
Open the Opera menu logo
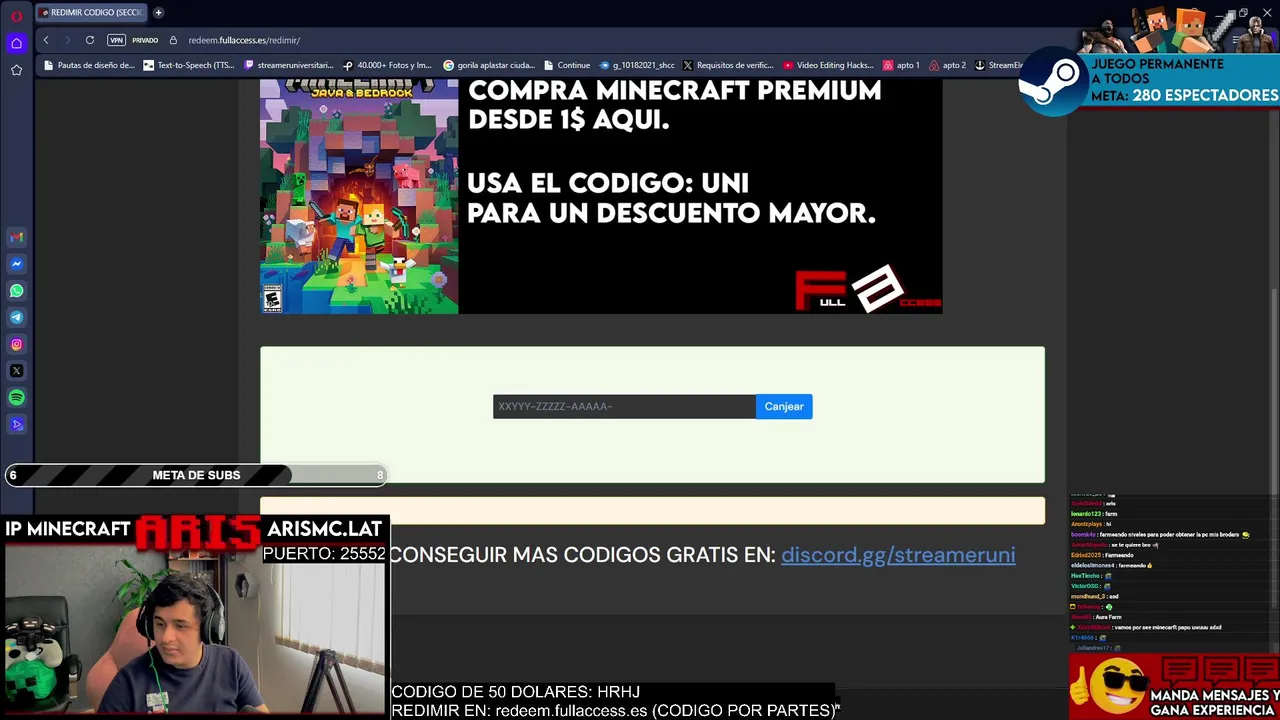point(16,16)
